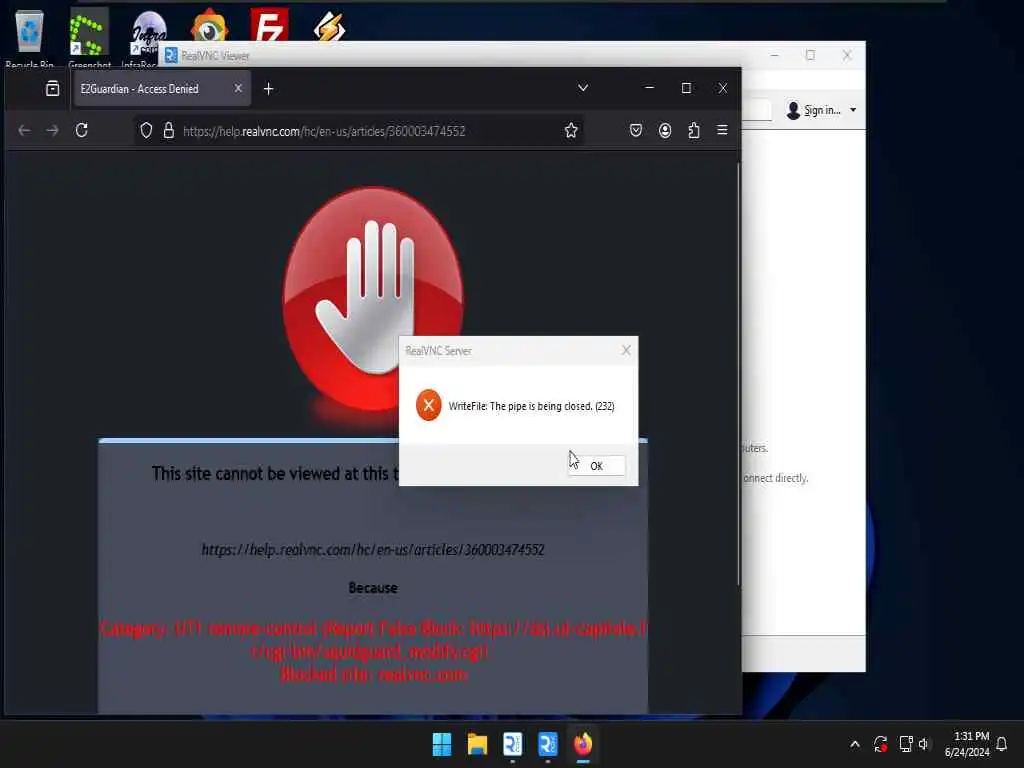
Task: Go forward in Firefox
Action: click(52, 131)
